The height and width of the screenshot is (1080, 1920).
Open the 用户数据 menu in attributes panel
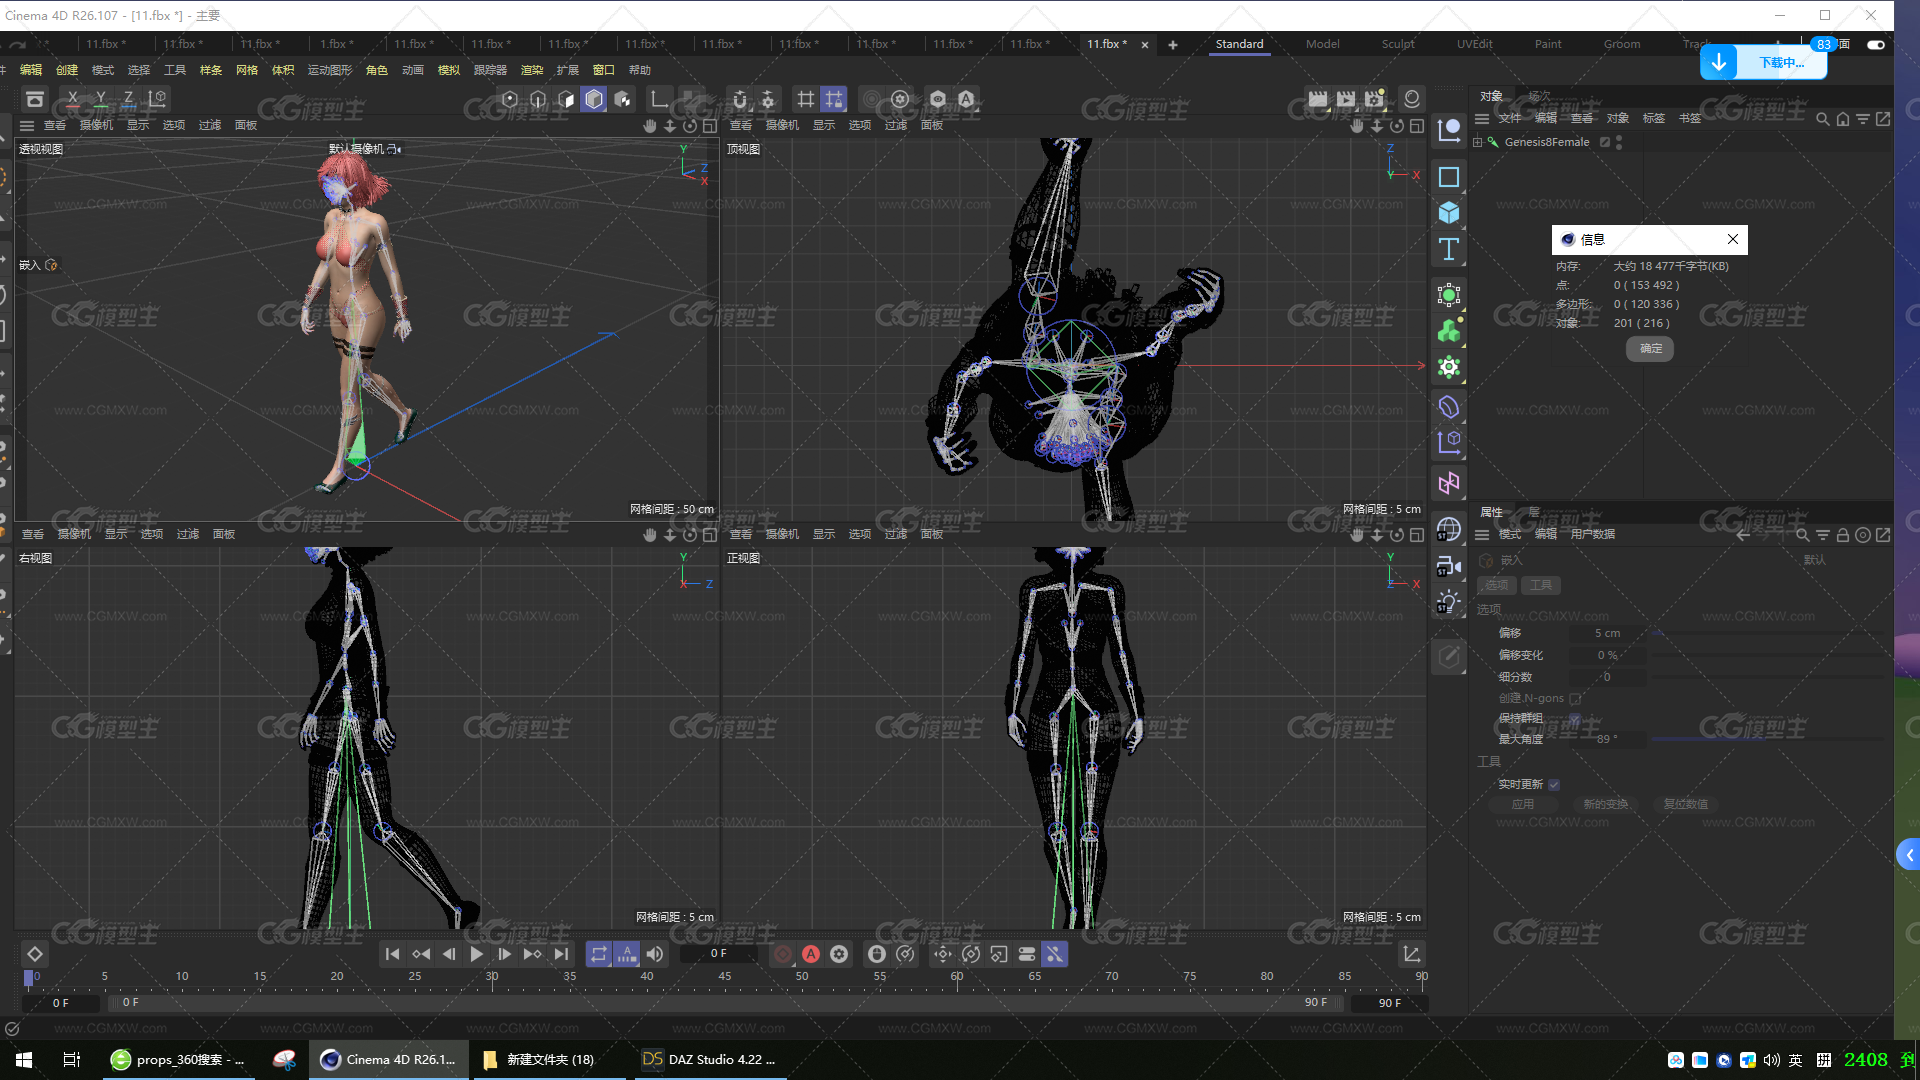tap(1593, 534)
